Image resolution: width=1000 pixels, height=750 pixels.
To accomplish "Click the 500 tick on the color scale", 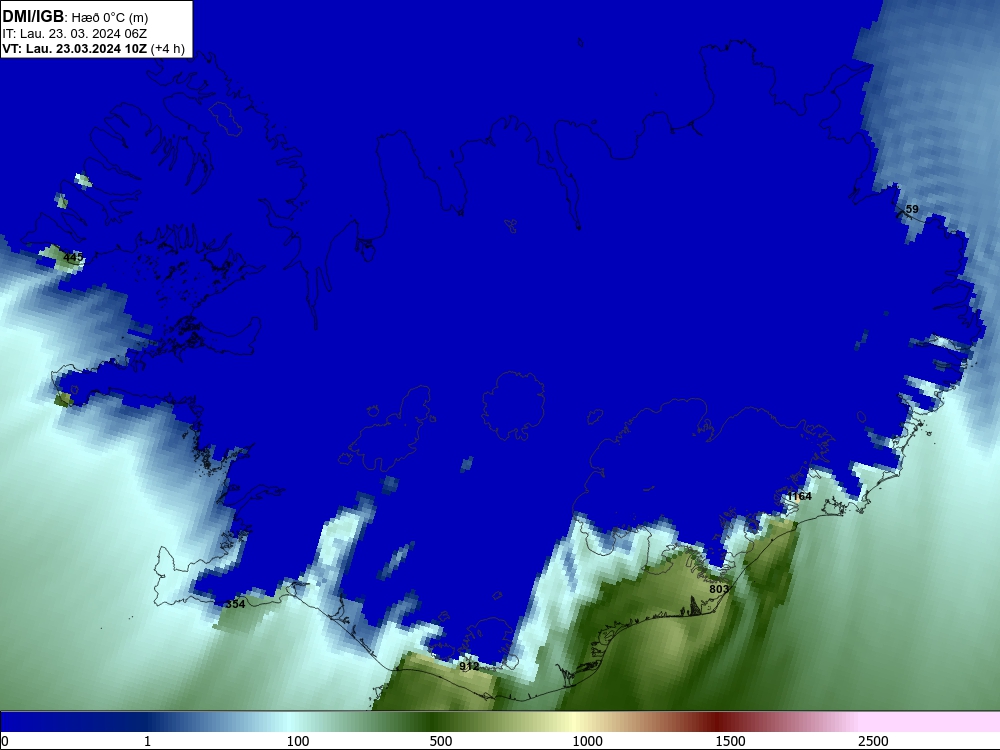I will 441,740.
